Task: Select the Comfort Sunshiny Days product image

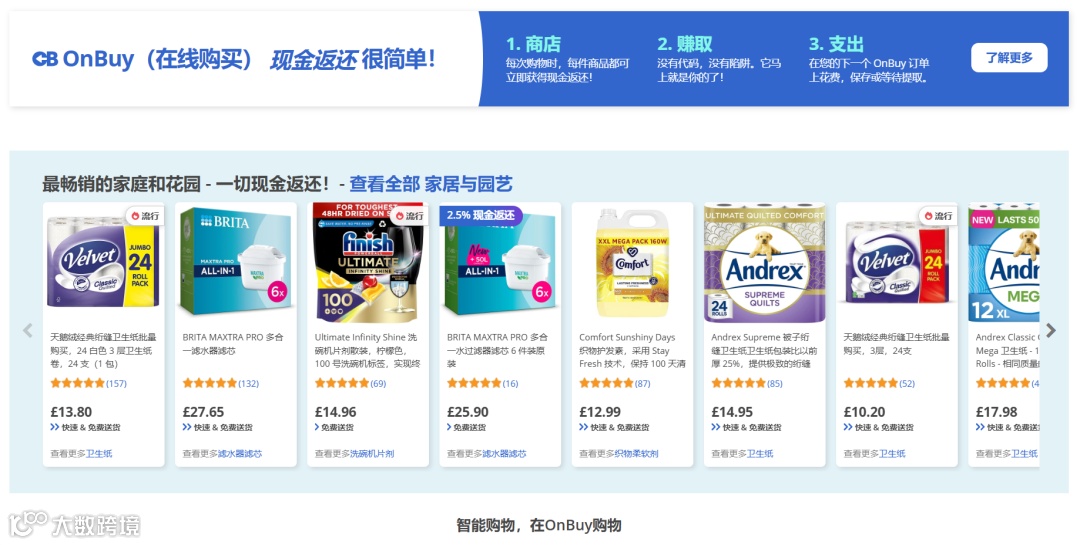Action: click(x=632, y=263)
